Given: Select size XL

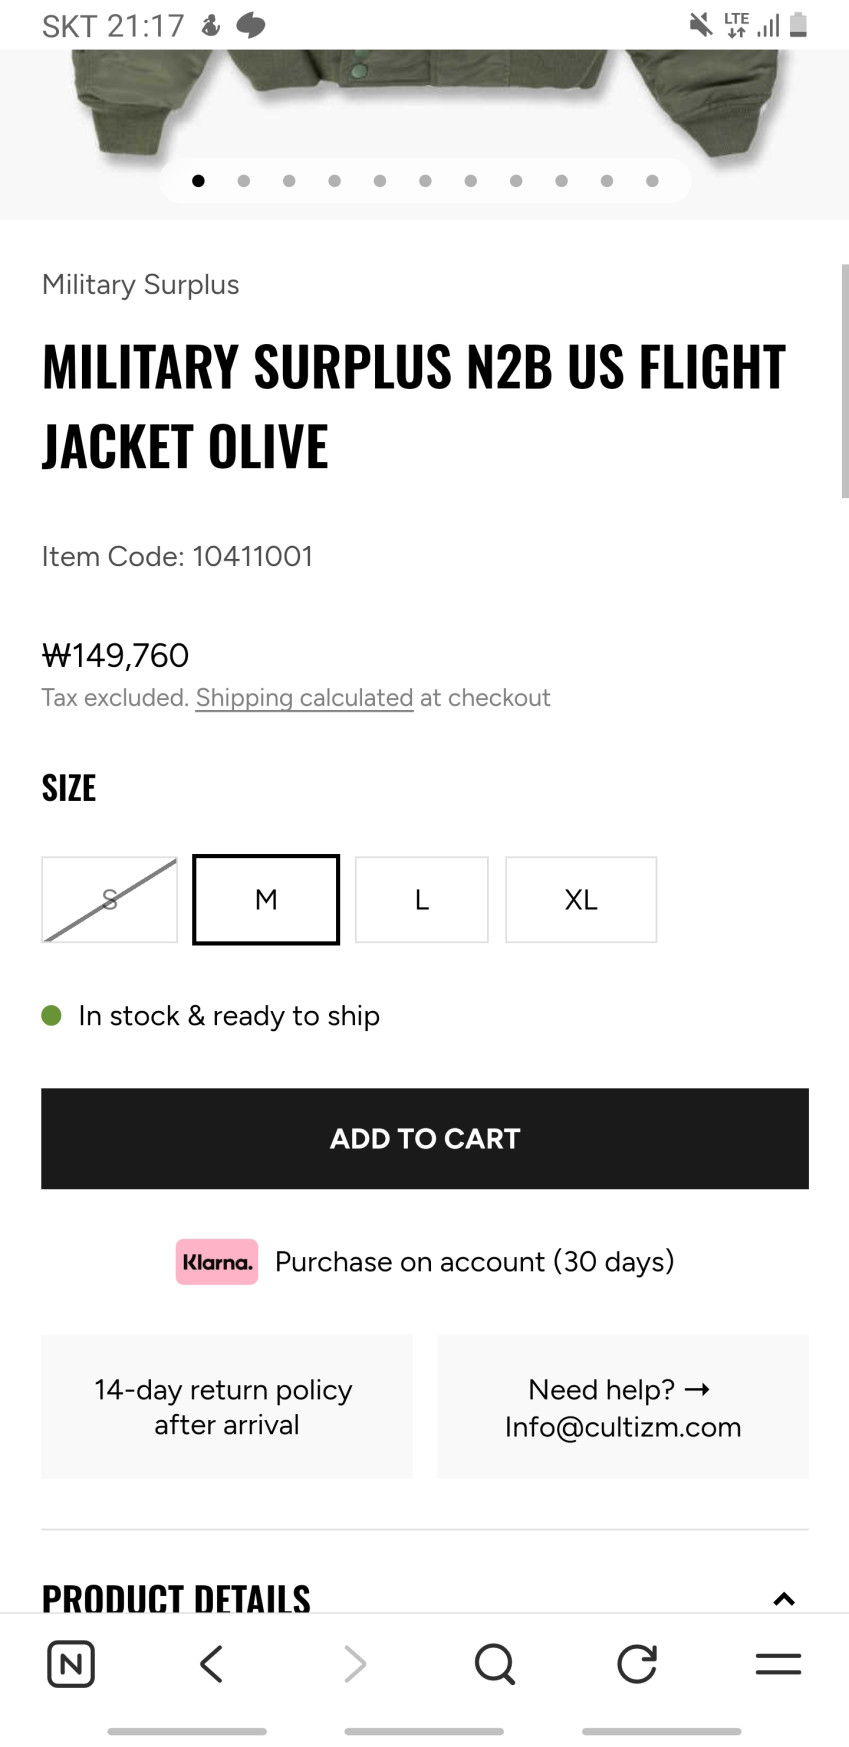Looking at the screenshot, I should (581, 899).
